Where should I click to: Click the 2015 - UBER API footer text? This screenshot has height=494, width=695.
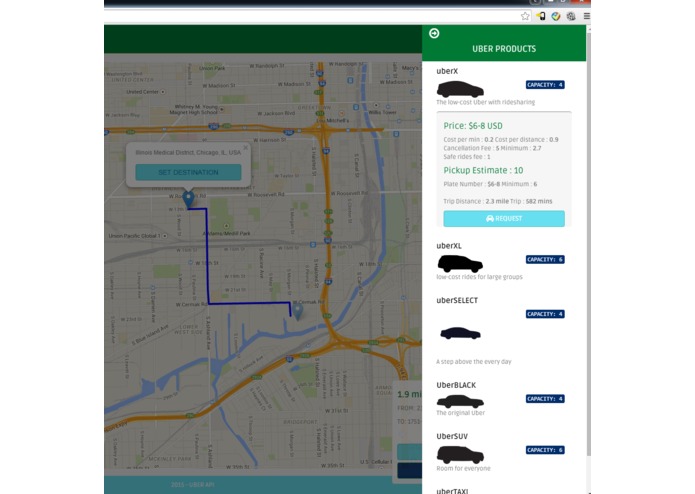click(192, 485)
